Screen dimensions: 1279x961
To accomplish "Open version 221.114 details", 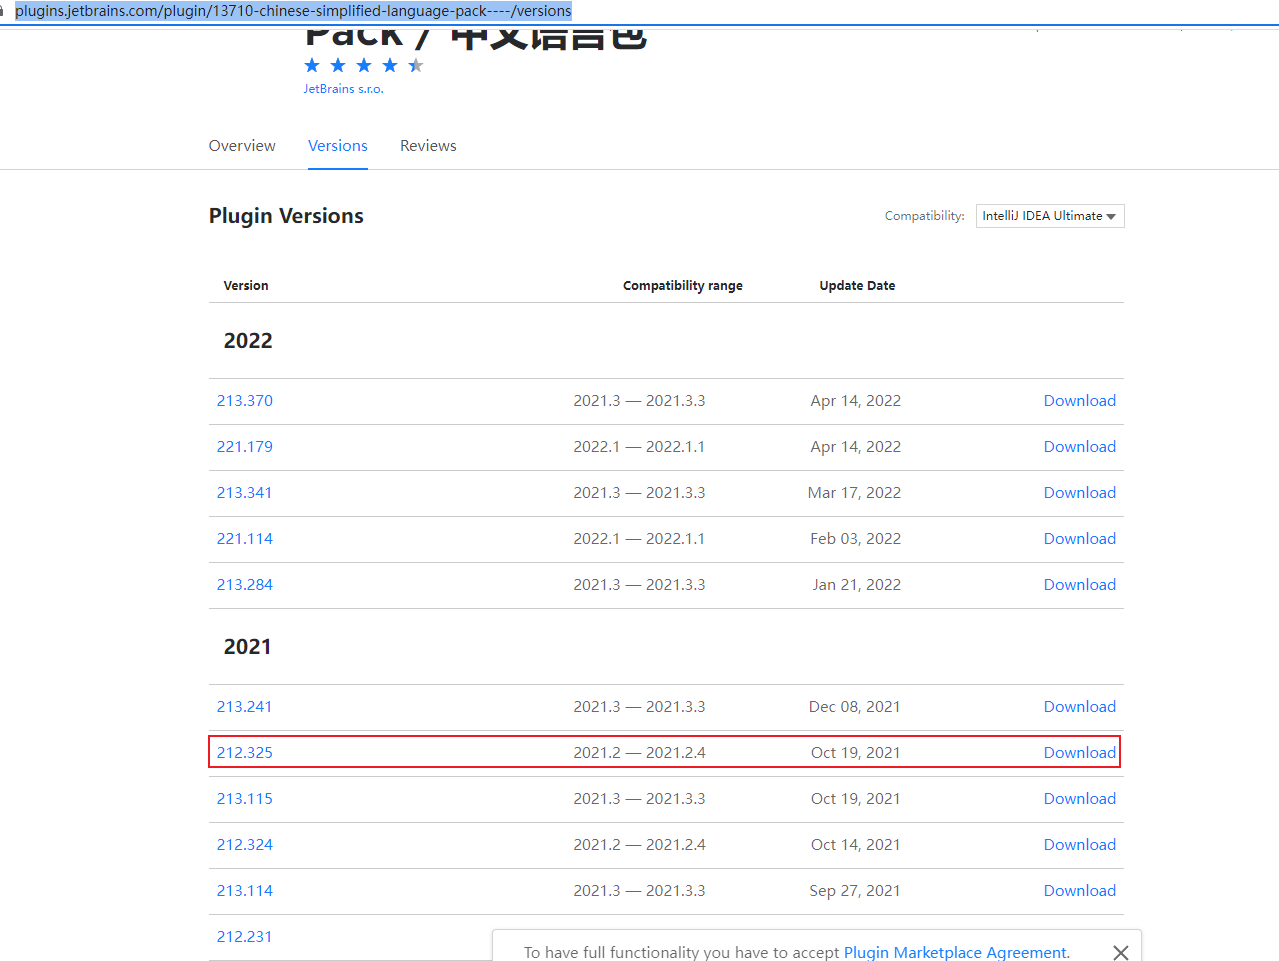I will (245, 539).
